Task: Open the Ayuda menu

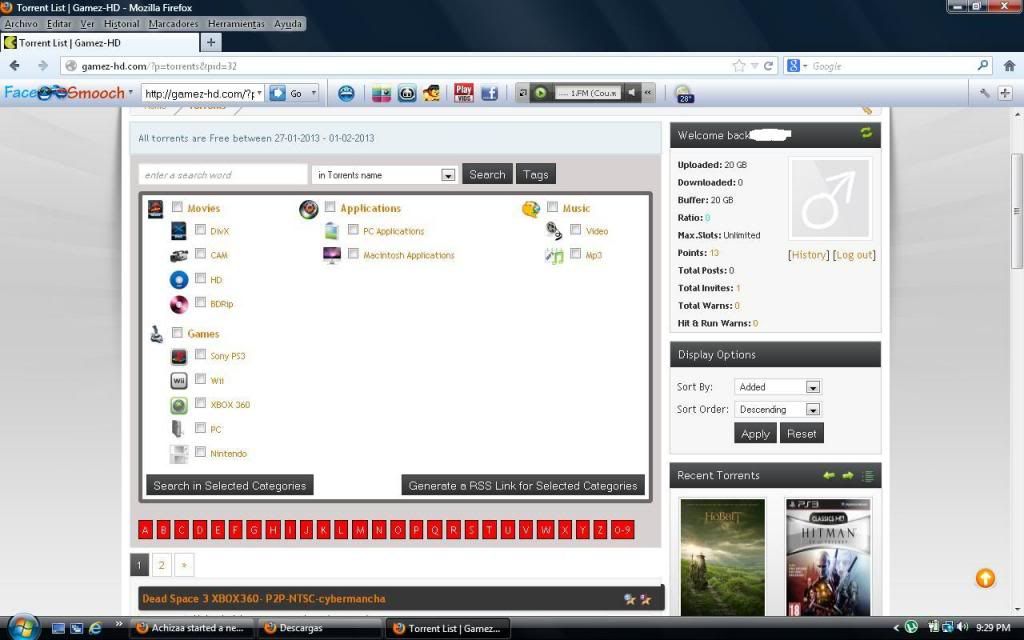Action: (x=287, y=24)
